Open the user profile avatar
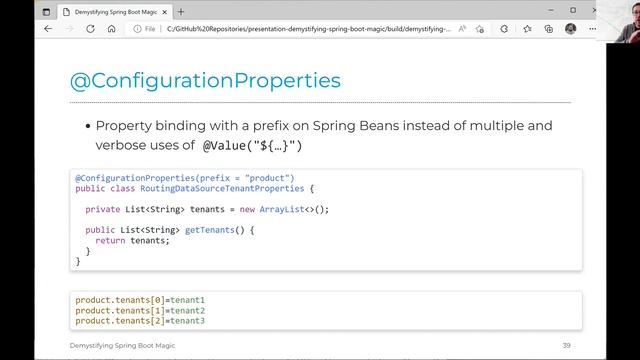This screenshot has width=640, height=360. 571,29
